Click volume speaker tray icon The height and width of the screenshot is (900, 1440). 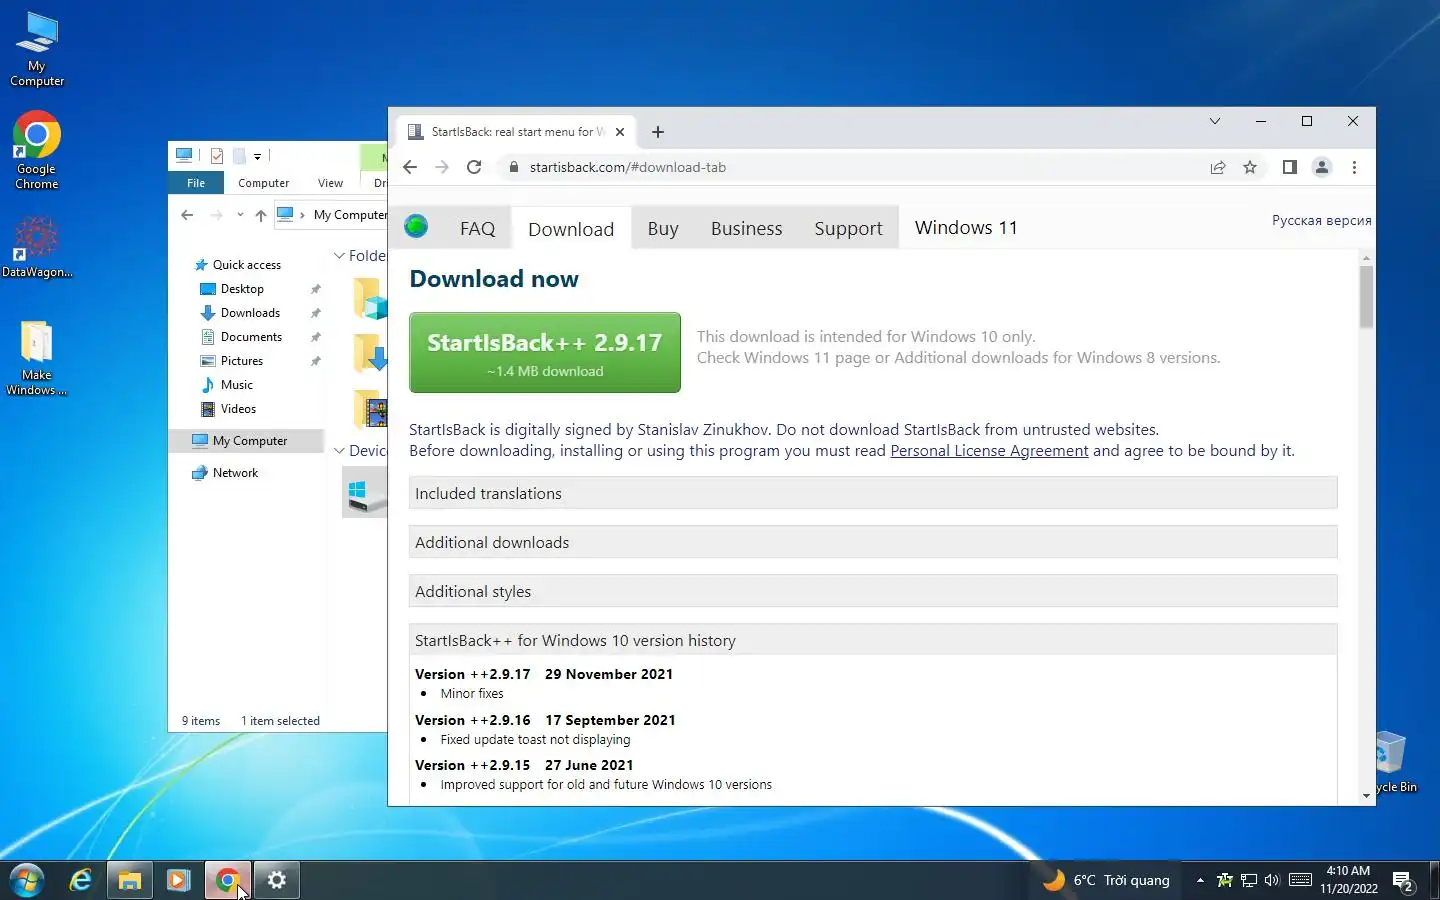(x=1272, y=880)
